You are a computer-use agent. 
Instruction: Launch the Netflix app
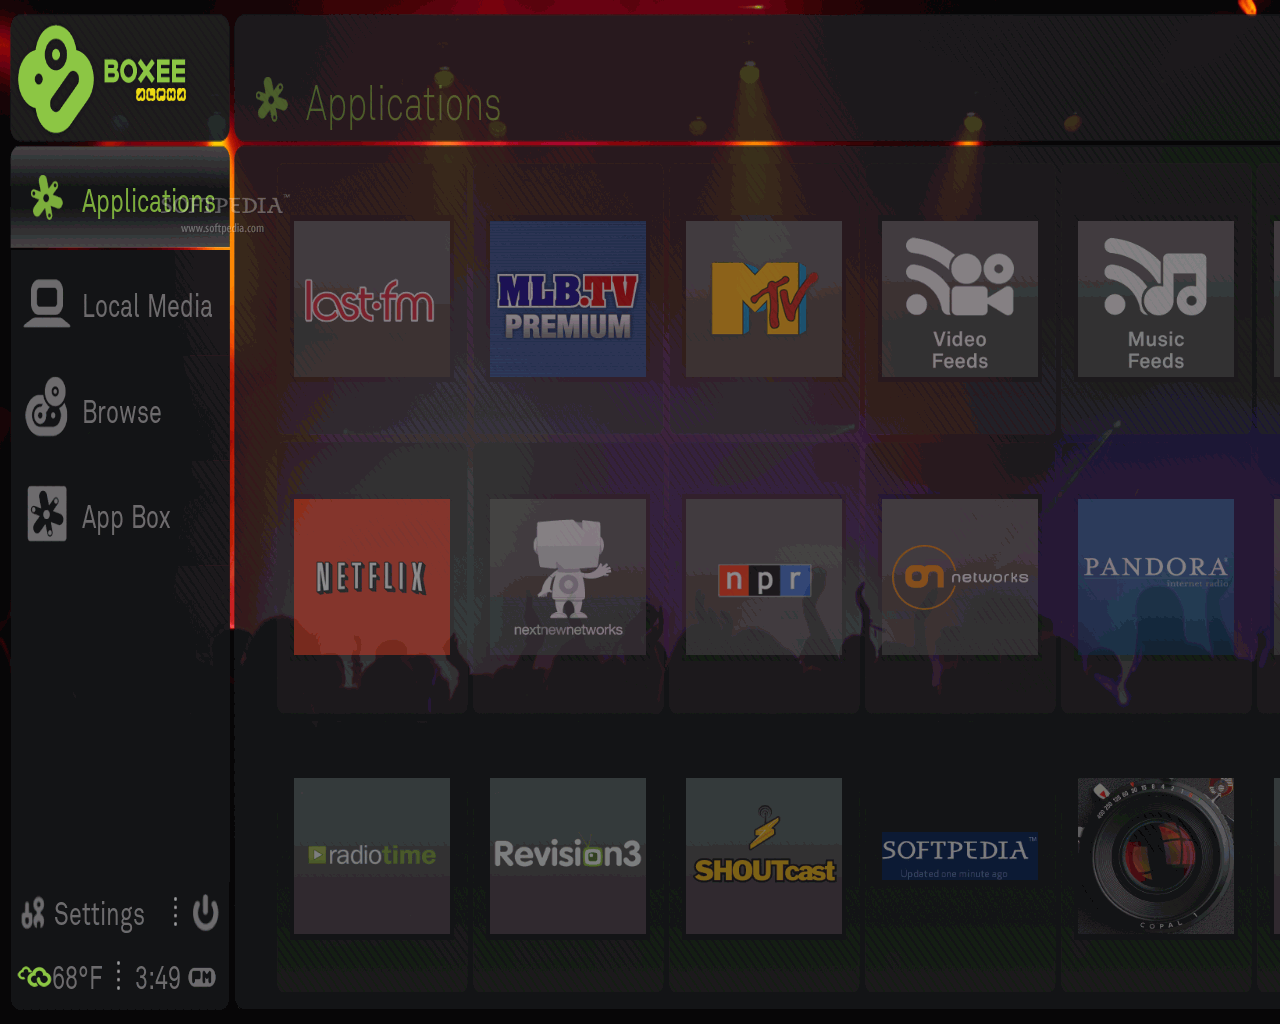pyautogui.click(x=372, y=577)
